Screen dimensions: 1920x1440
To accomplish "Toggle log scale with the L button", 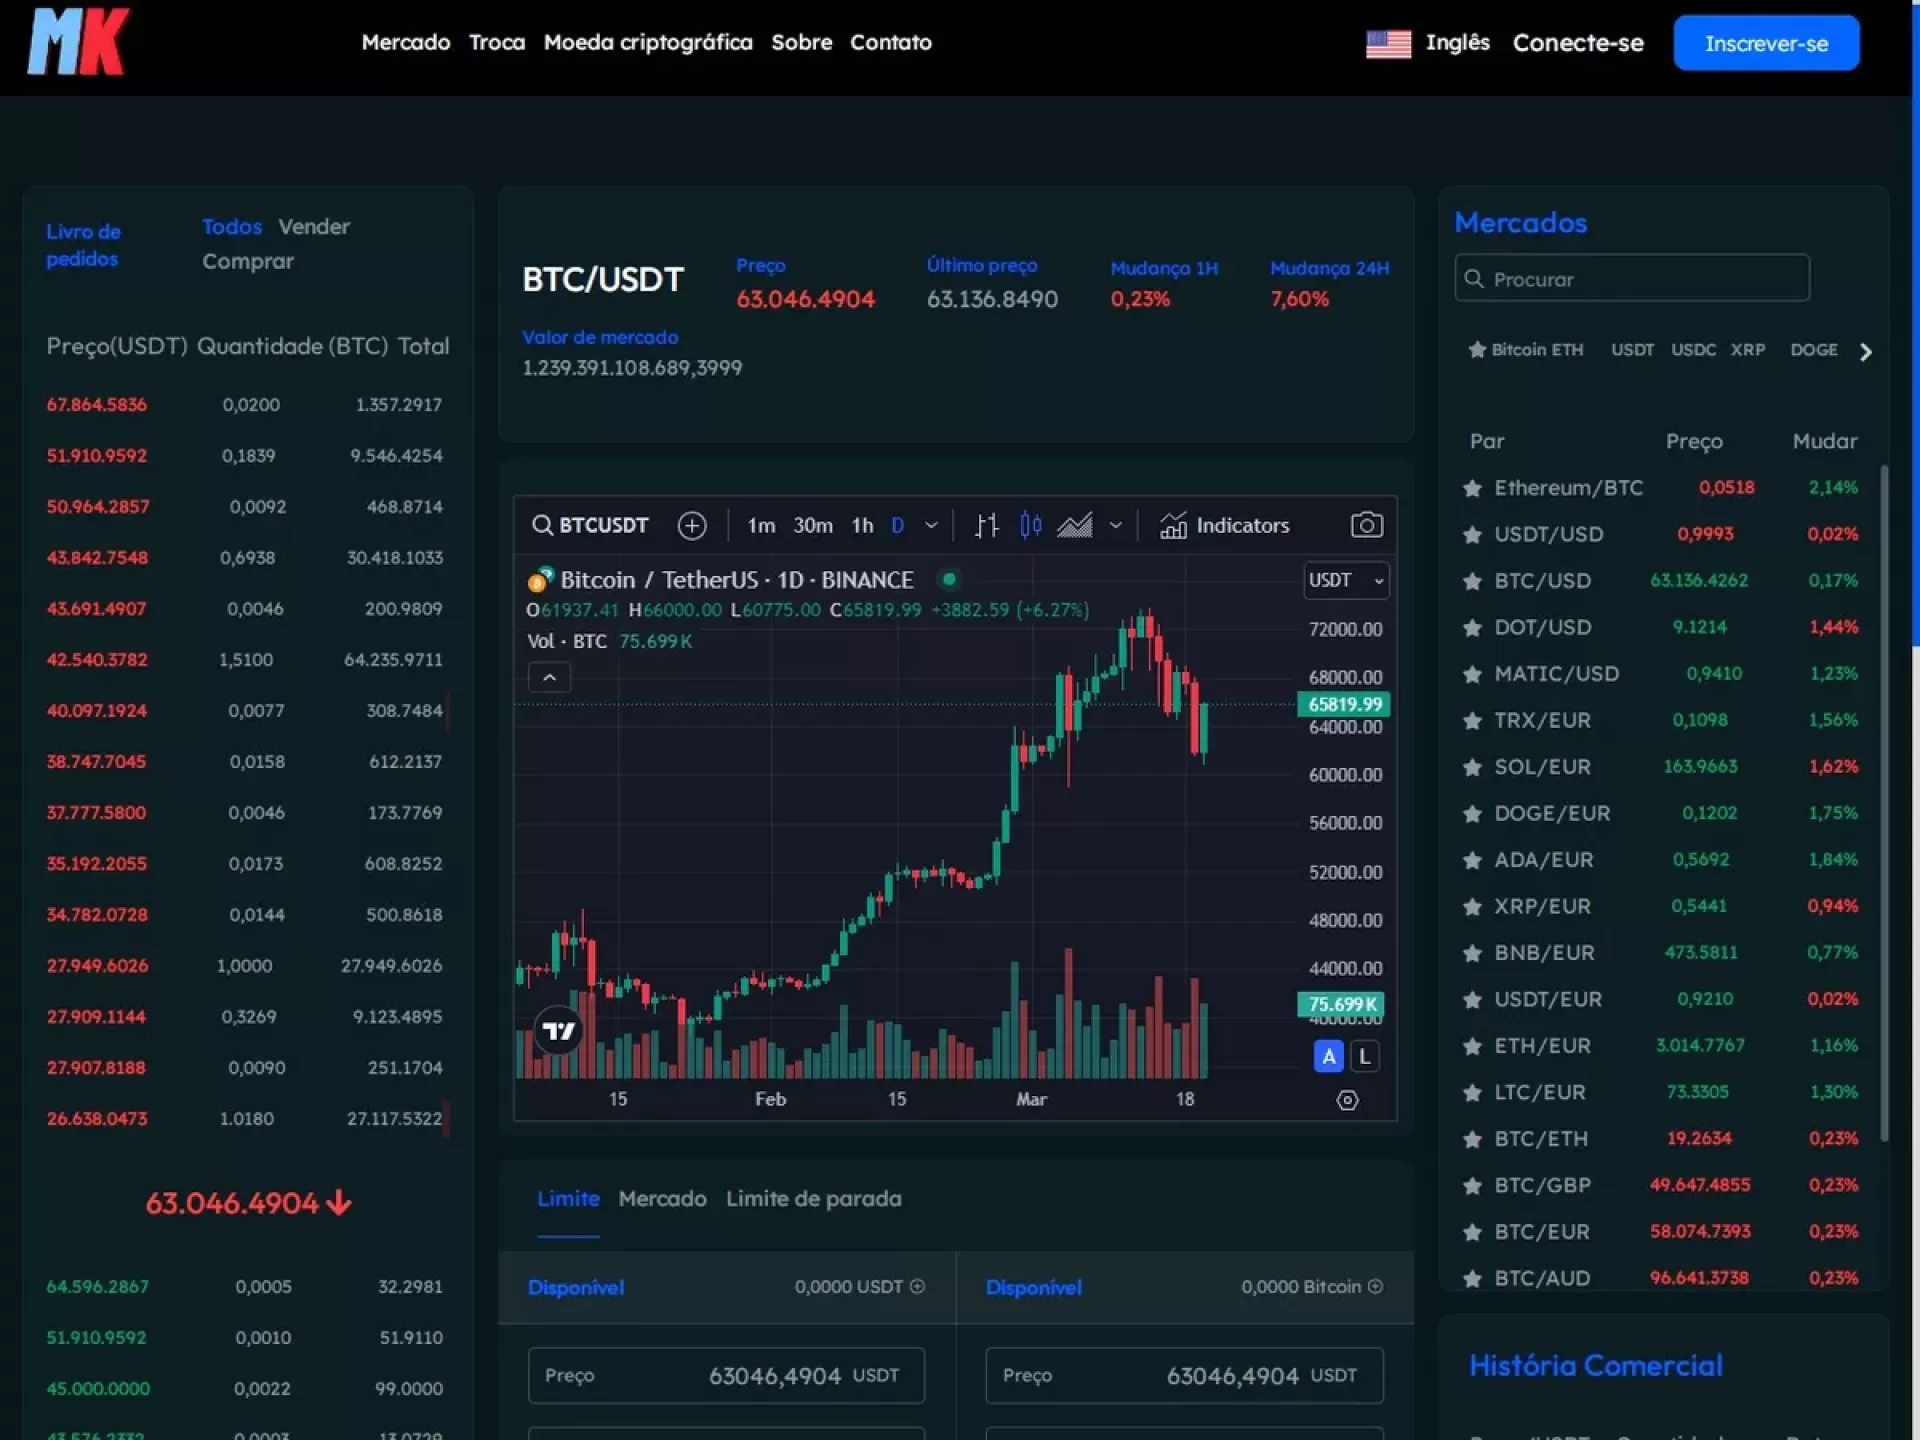I will [1365, 1056].
